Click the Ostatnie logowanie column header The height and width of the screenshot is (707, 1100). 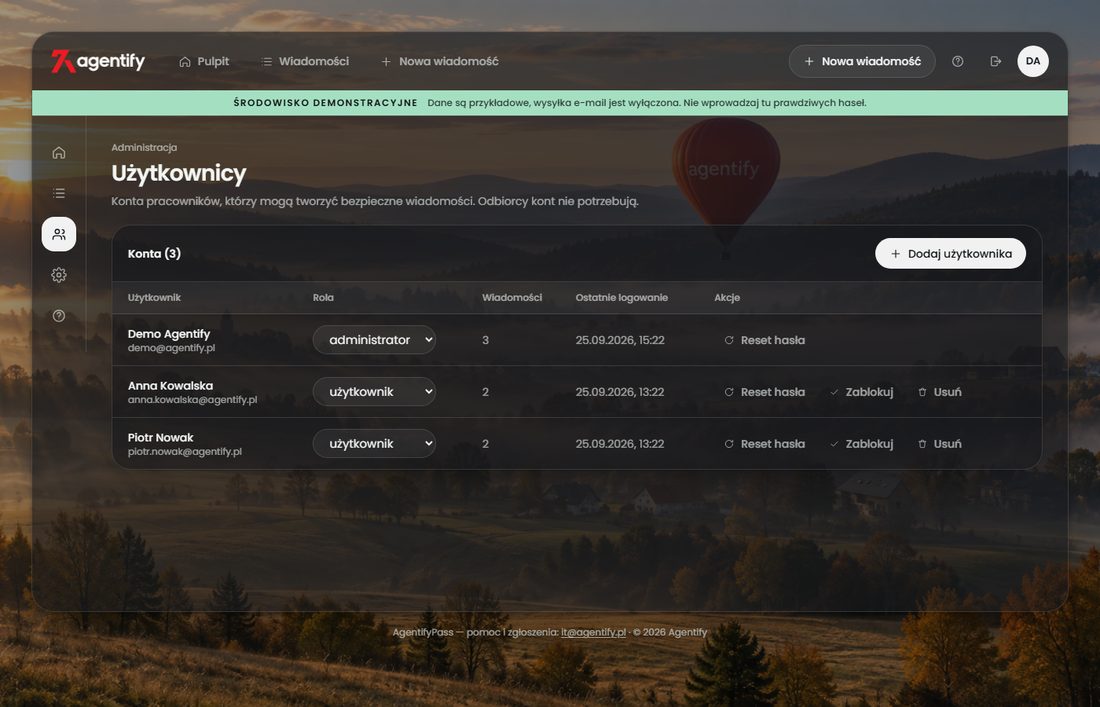click(622, 297)
